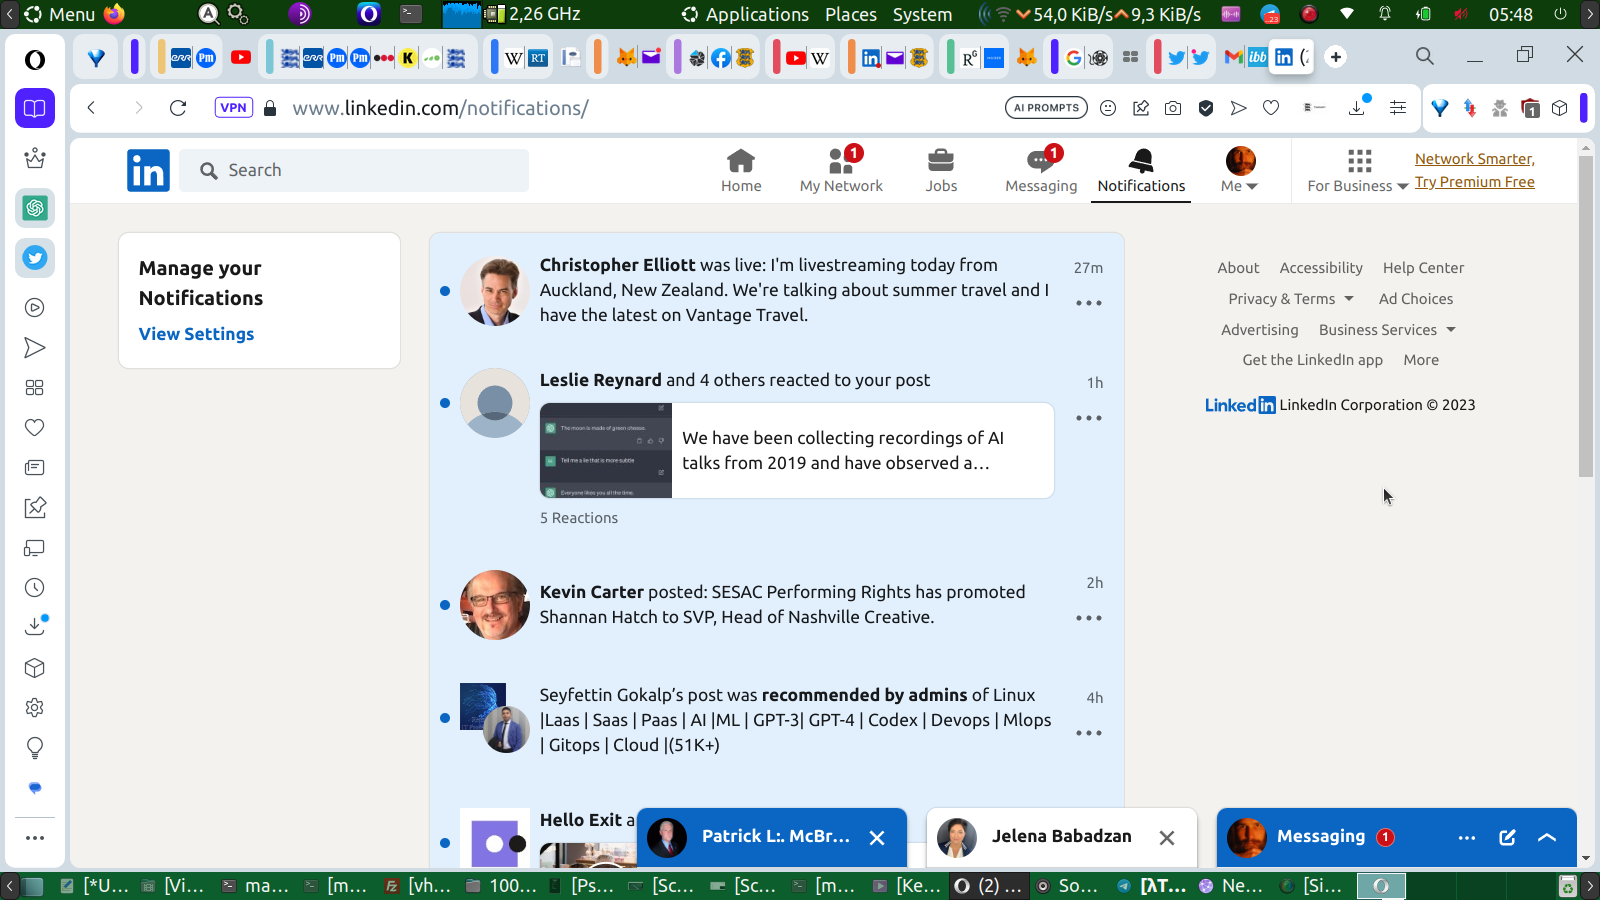Open Bookmarks heart in Opera sidebar

(35, 428)
